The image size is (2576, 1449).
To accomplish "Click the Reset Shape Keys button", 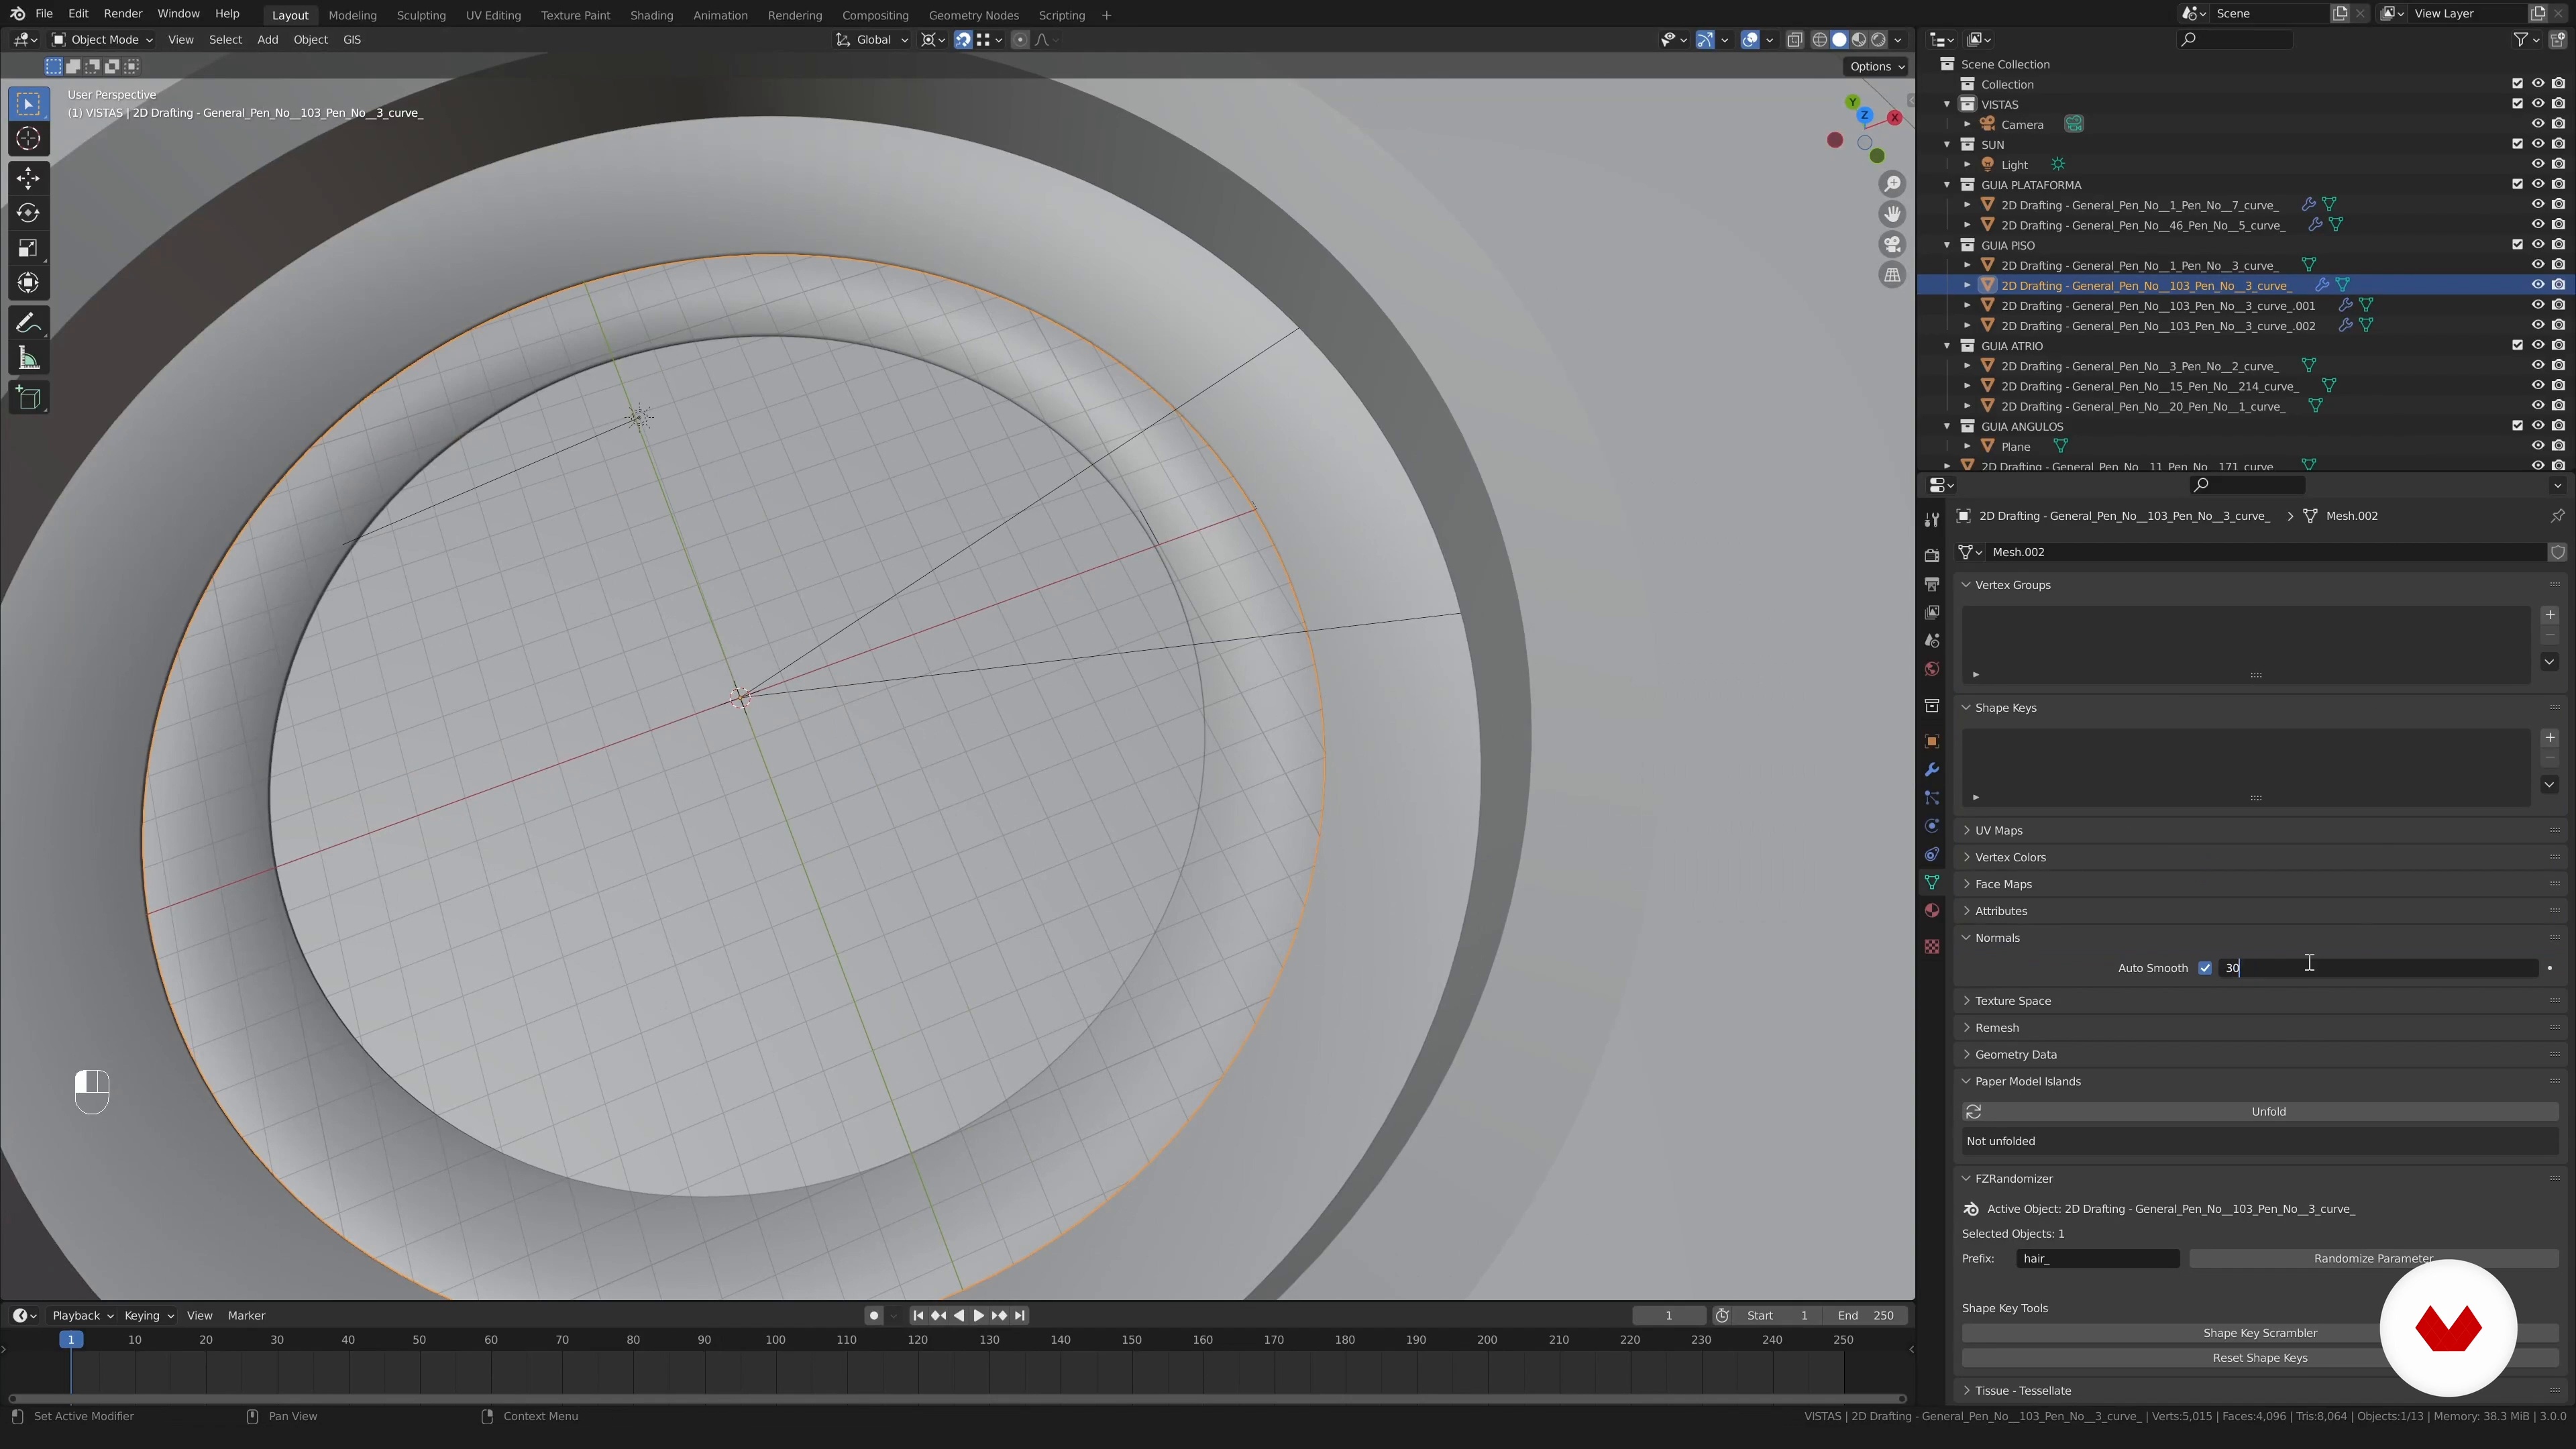I will 2260,1358.
